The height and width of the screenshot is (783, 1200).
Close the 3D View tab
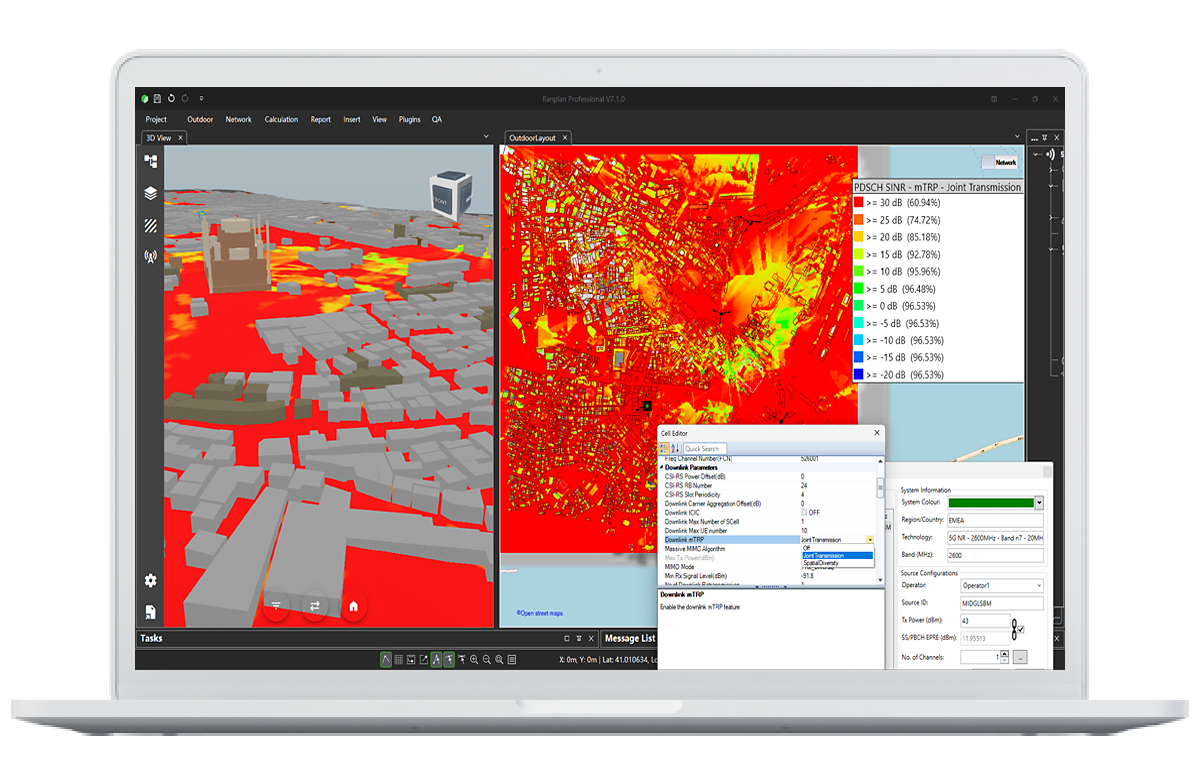coord(180,137)
